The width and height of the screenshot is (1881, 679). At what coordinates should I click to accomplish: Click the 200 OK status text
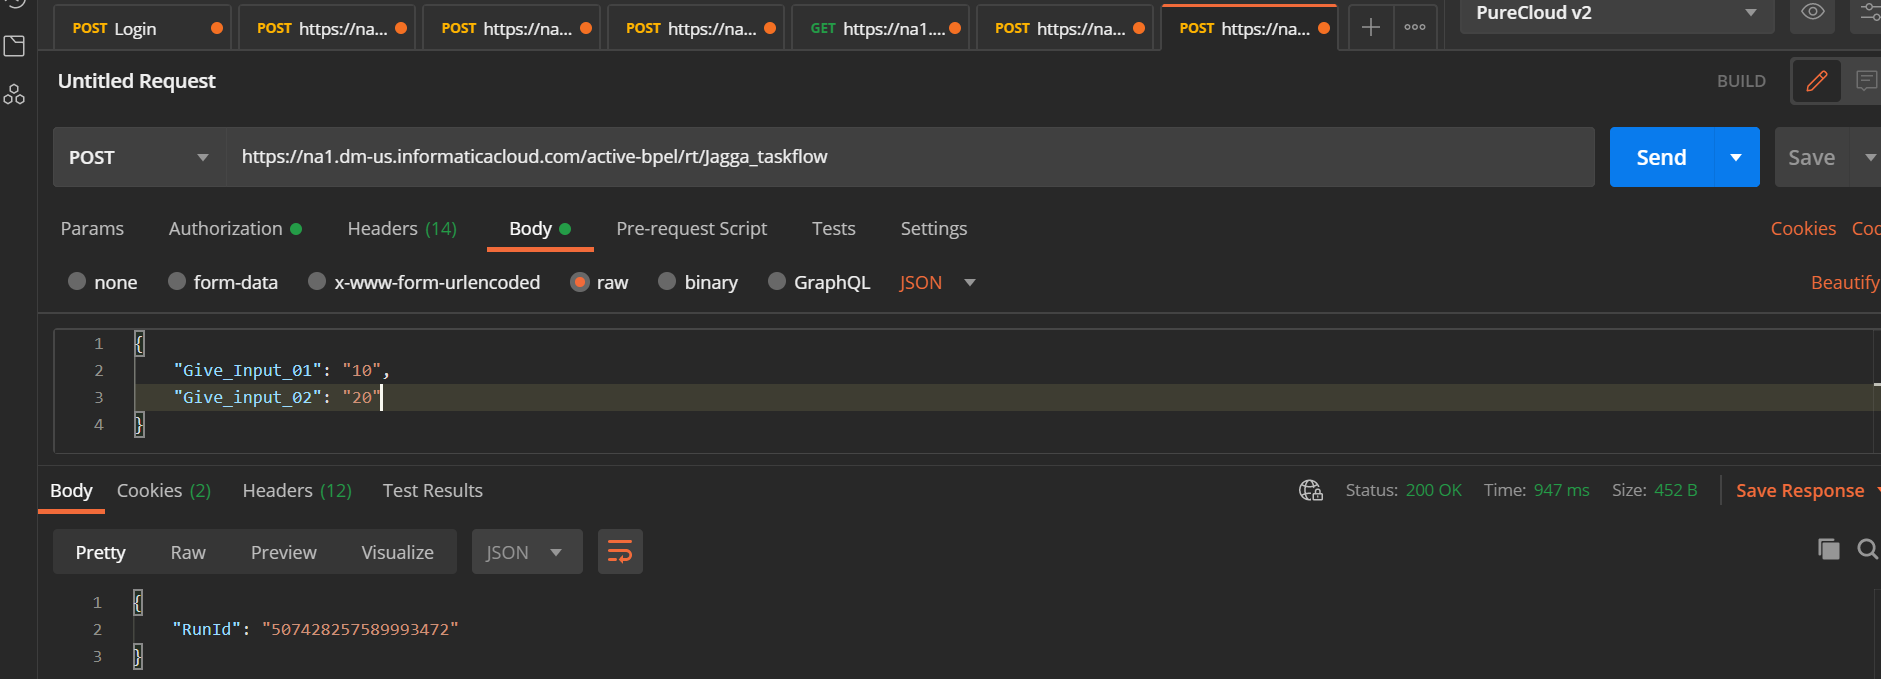[1433, 490]
